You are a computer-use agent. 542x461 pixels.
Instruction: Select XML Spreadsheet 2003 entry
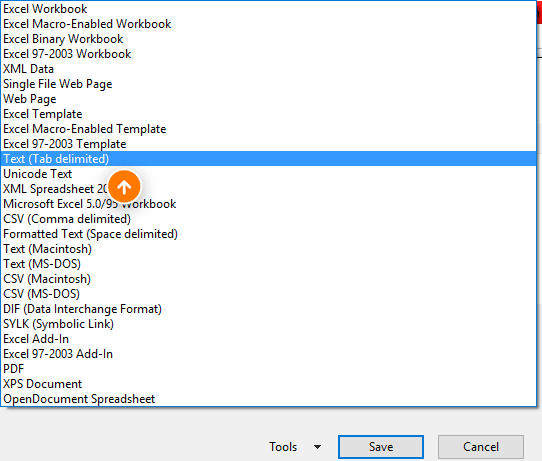point(268,189)
